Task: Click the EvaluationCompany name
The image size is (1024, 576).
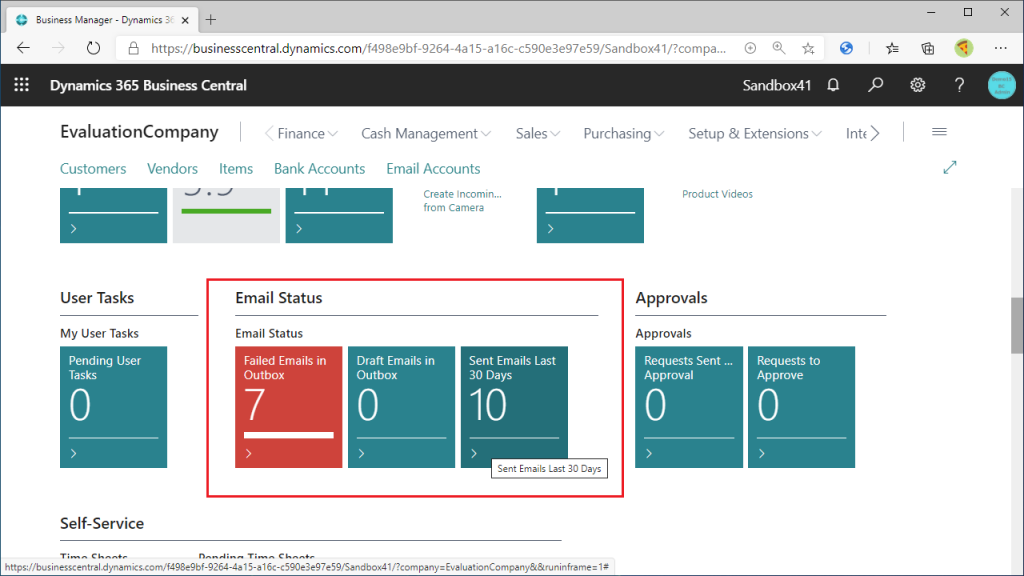Action: (139, 132)
